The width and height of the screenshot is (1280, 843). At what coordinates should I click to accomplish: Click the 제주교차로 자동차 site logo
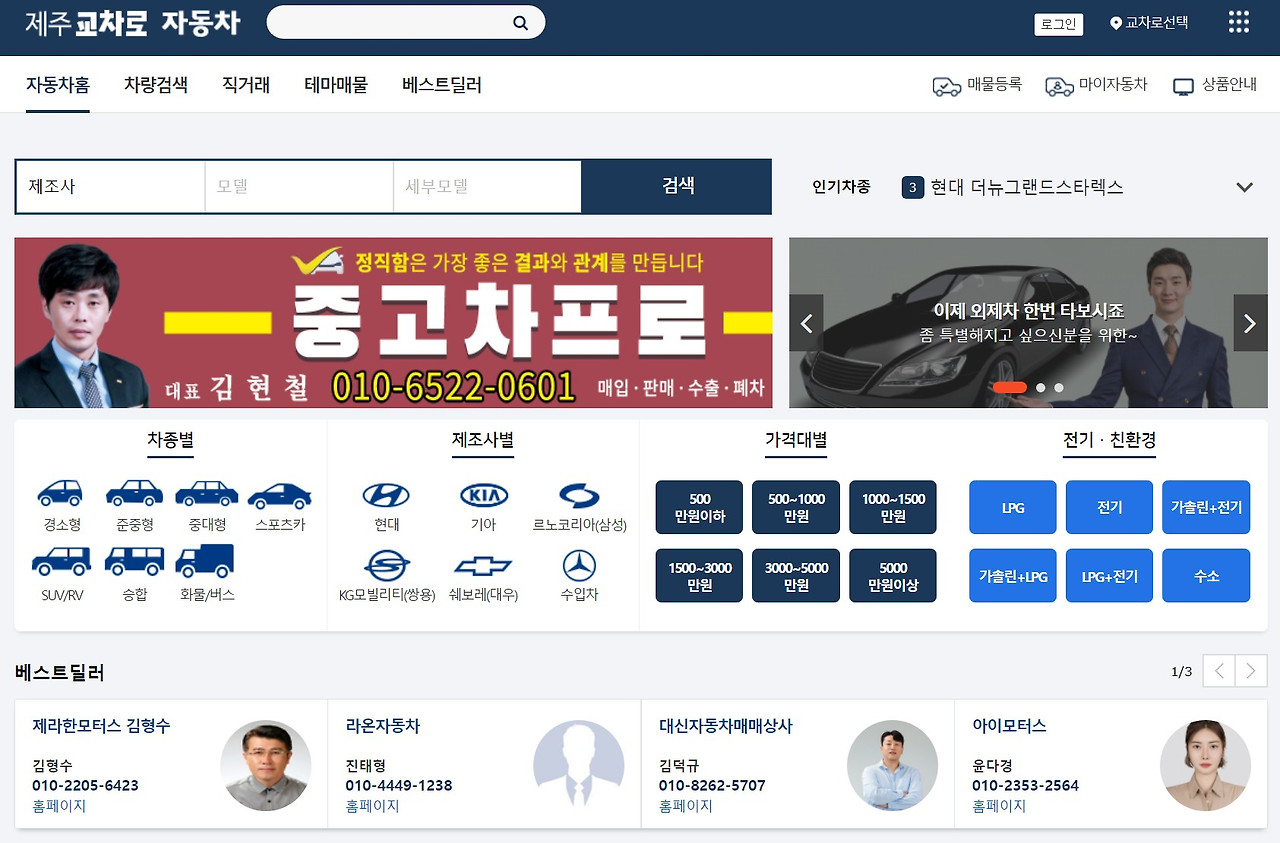pos(133,22)
